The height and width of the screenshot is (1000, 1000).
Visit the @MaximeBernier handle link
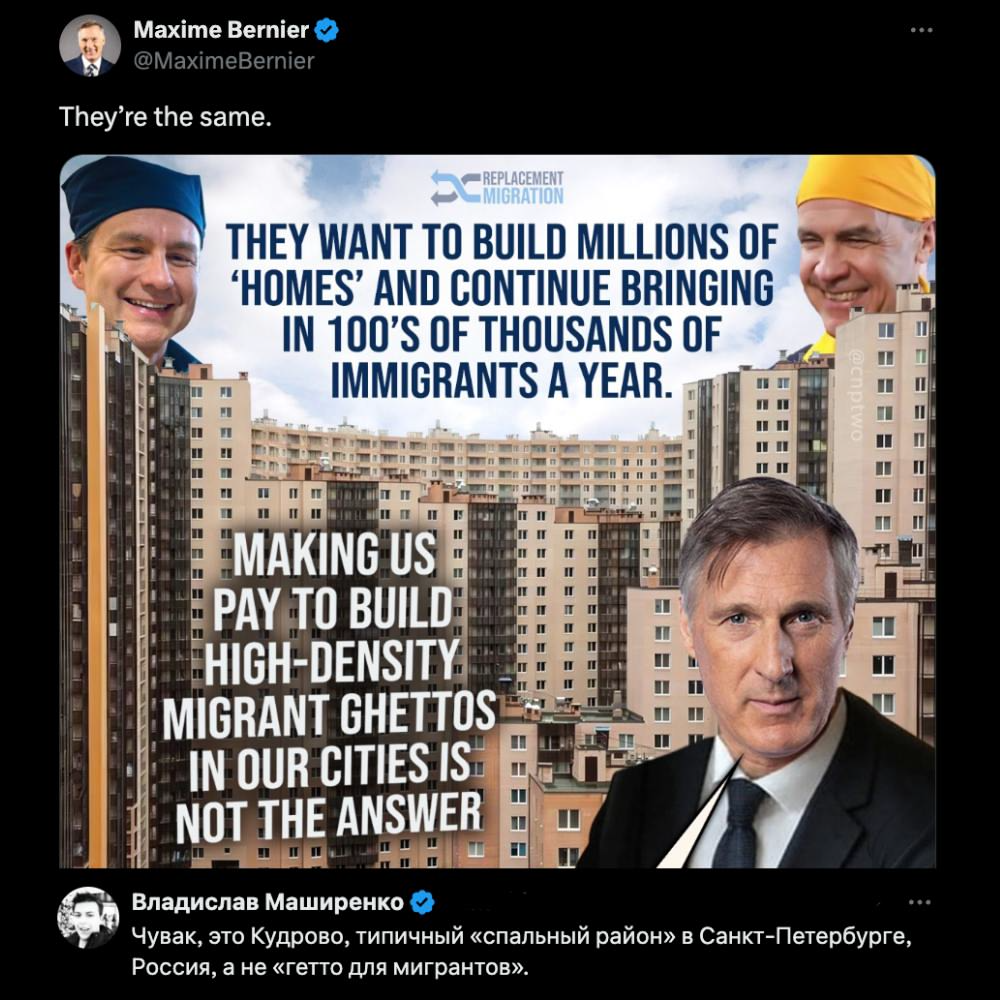pos(224,61)
